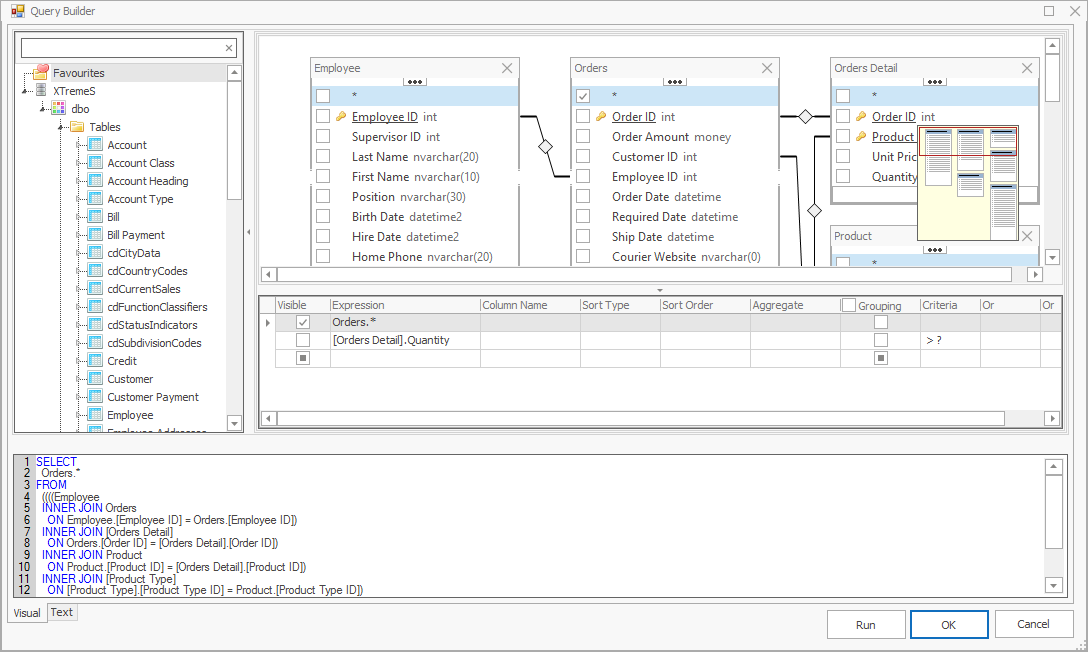Expand the Account Heading table node
This screenshot has height=652, width=1088.
[x=79, y=181]
